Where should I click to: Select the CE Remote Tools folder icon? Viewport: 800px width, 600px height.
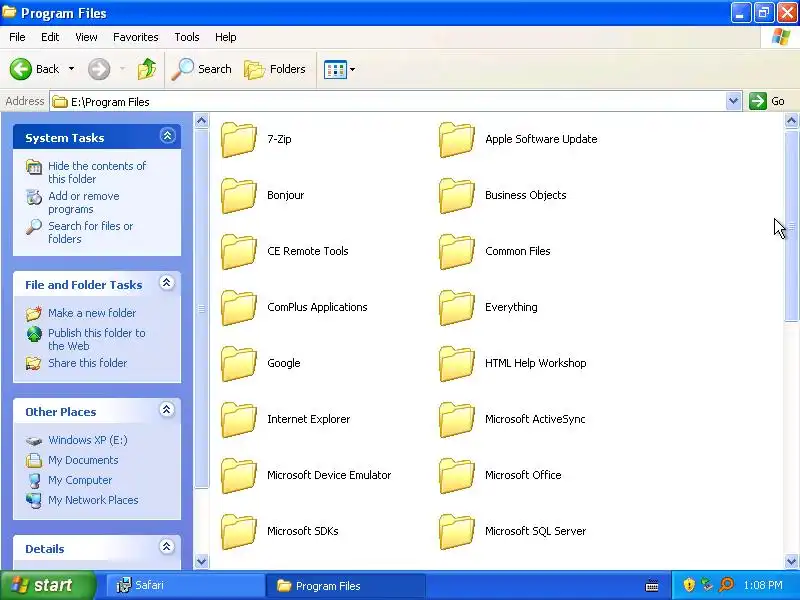click(x=239, y=252)
